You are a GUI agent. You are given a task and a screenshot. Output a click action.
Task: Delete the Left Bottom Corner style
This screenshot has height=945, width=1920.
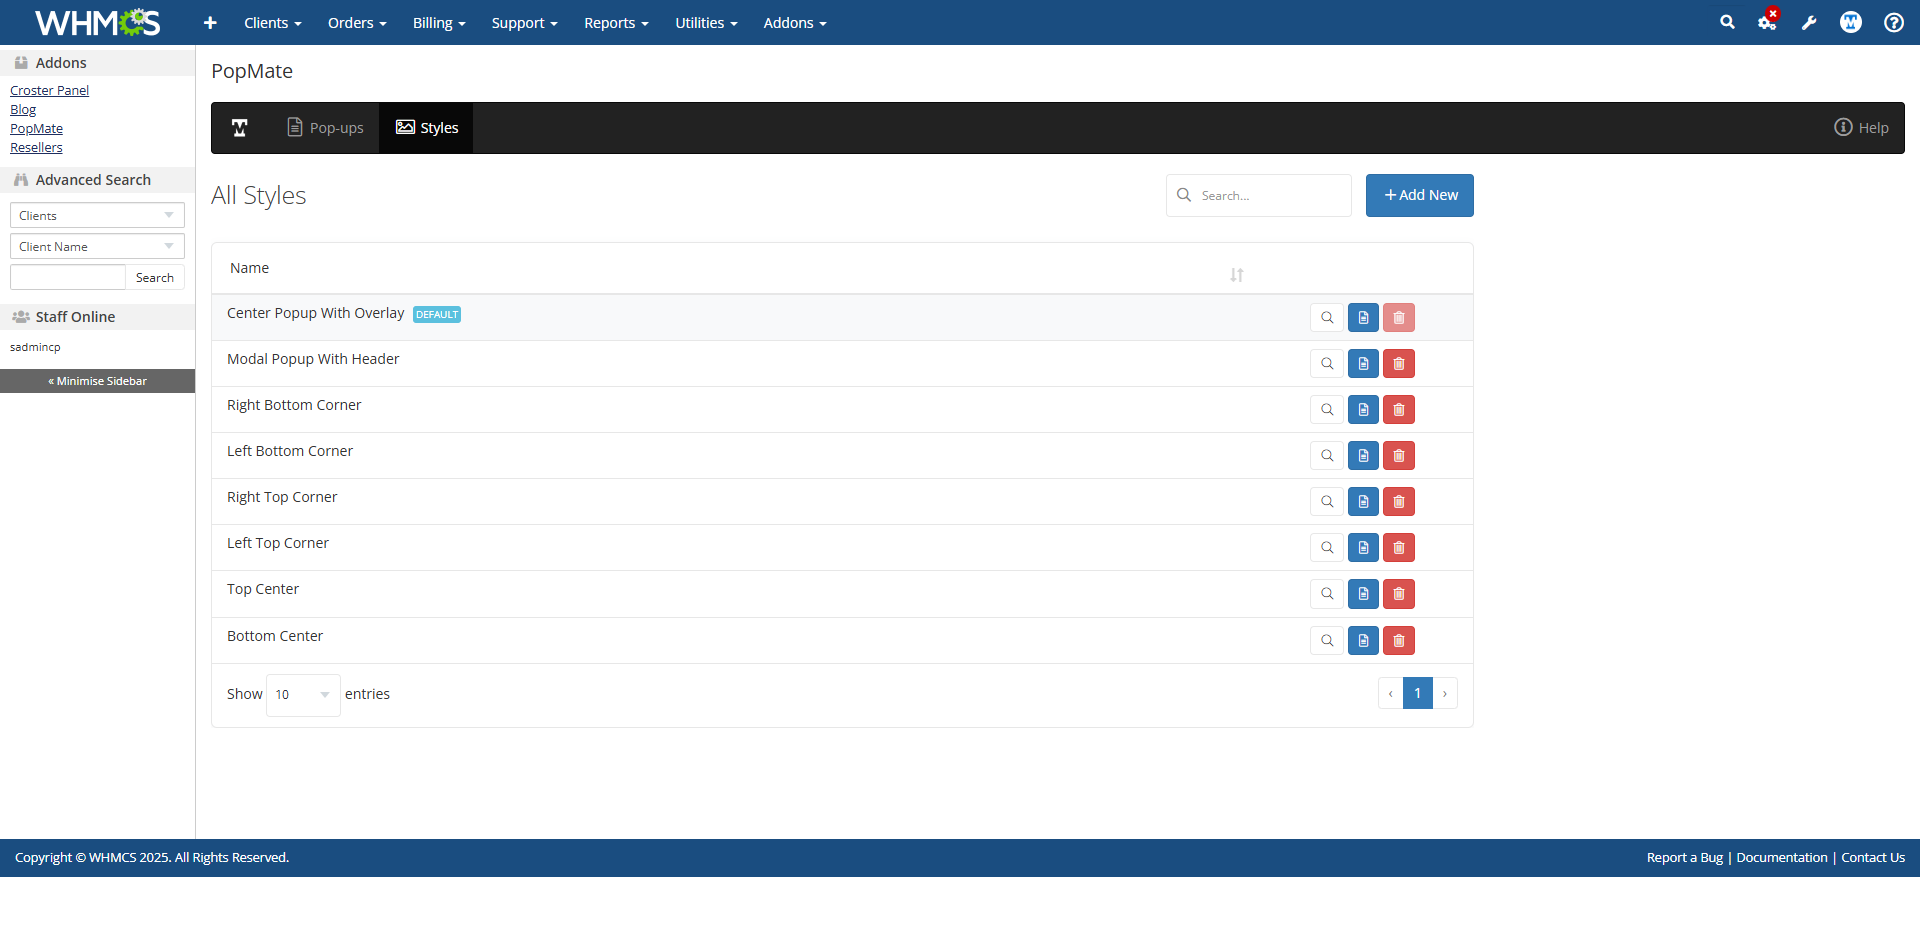click(1399, 456)
